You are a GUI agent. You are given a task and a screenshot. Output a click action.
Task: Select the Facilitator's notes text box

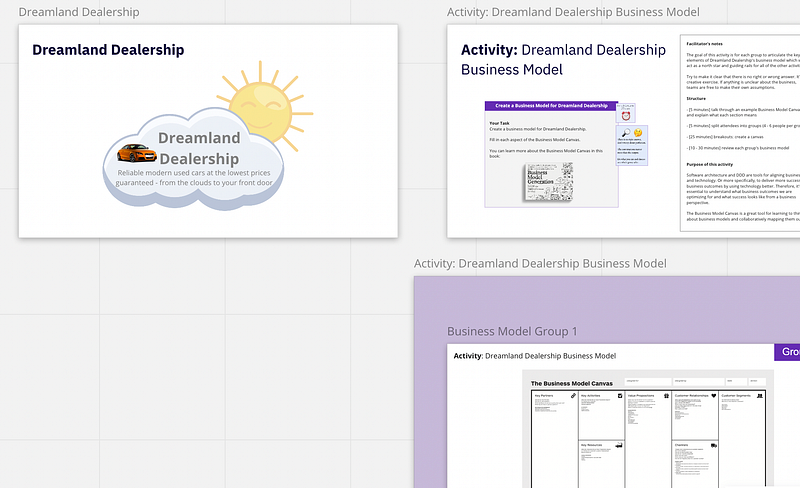pos(740,133)
